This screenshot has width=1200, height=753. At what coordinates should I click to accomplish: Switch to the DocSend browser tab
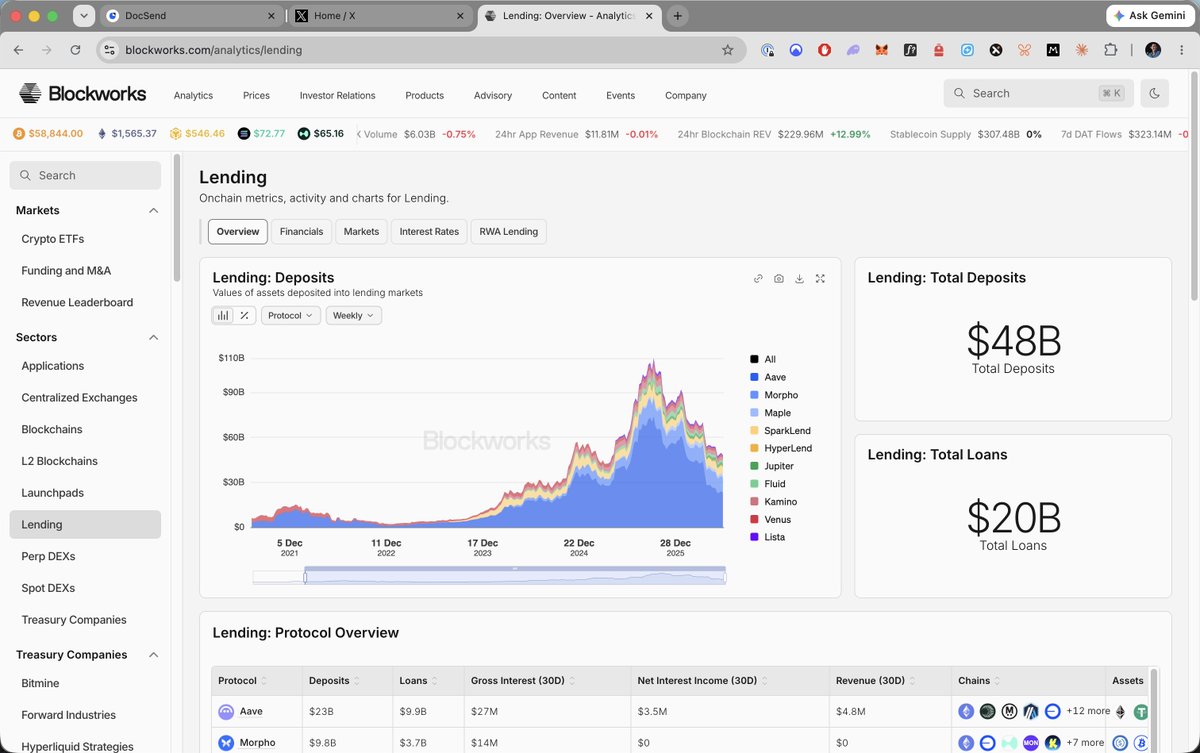(x=190, y=16)
